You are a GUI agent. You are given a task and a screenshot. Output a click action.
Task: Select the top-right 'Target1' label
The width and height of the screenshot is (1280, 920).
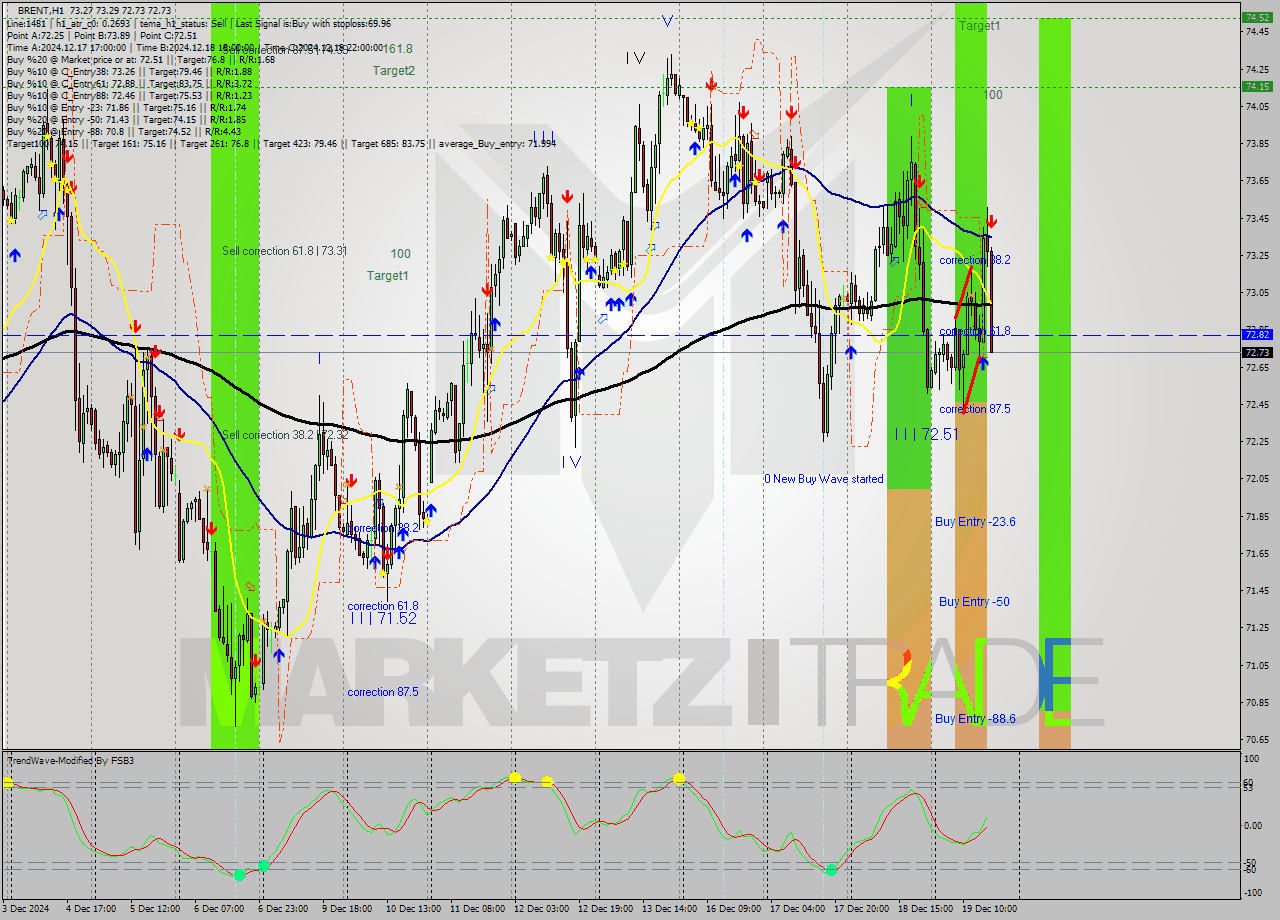click(x=979, y=26)
